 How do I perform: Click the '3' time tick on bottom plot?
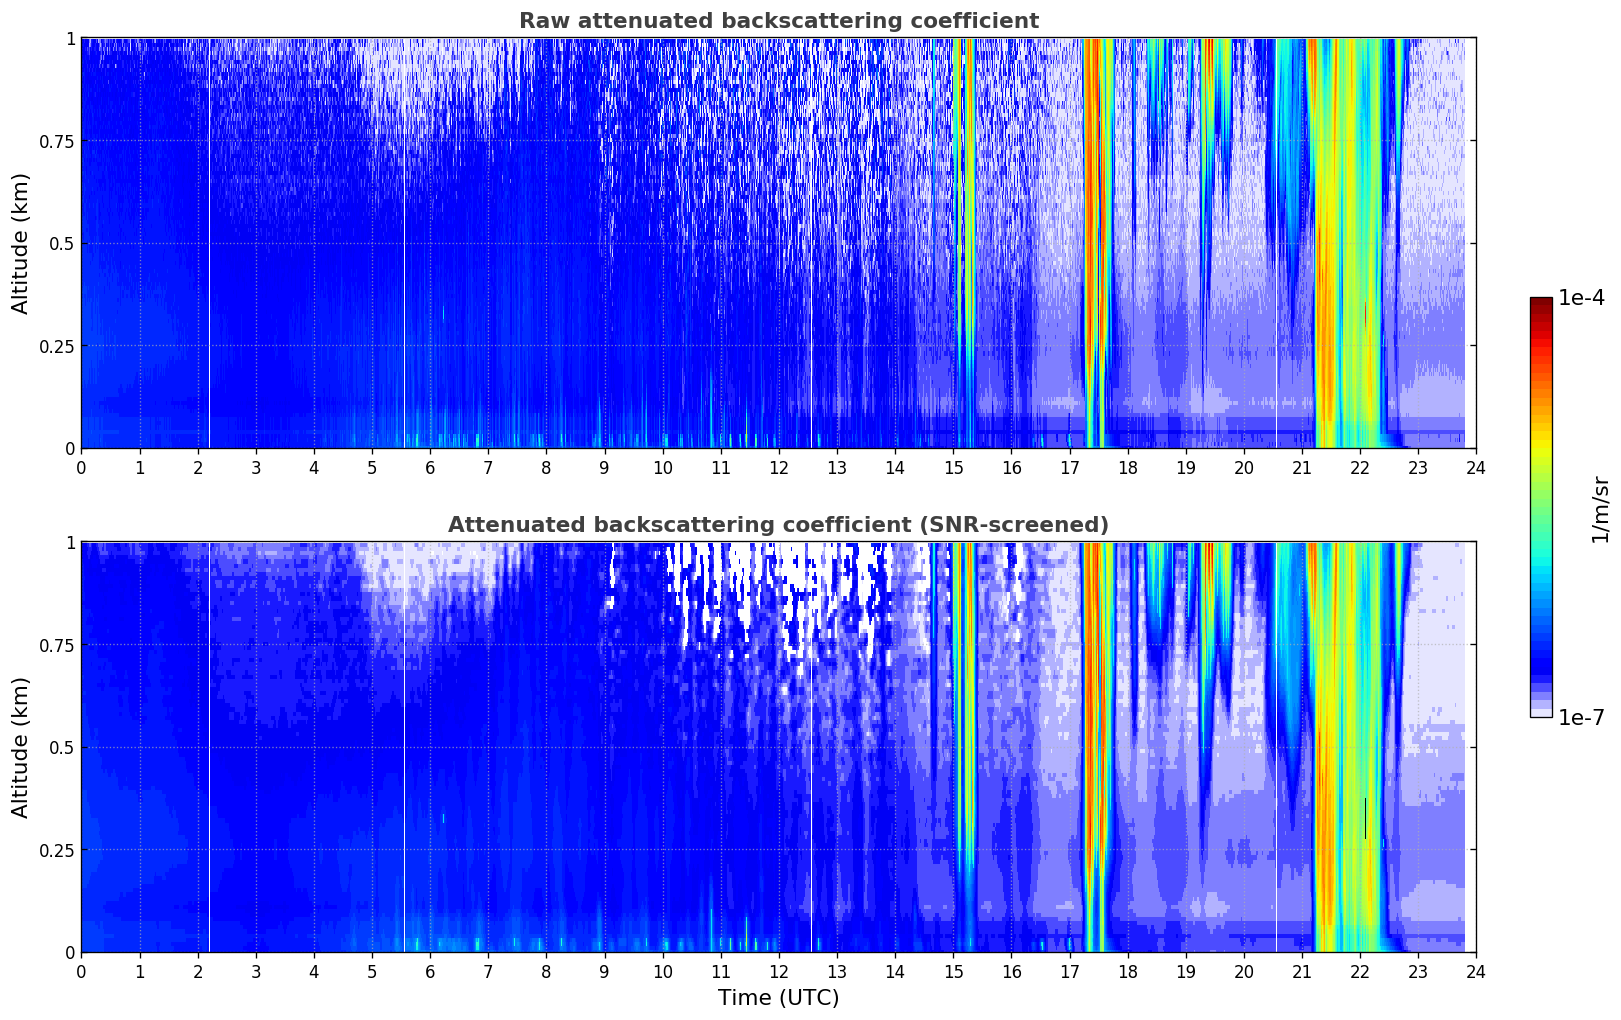tap(255, 971)
